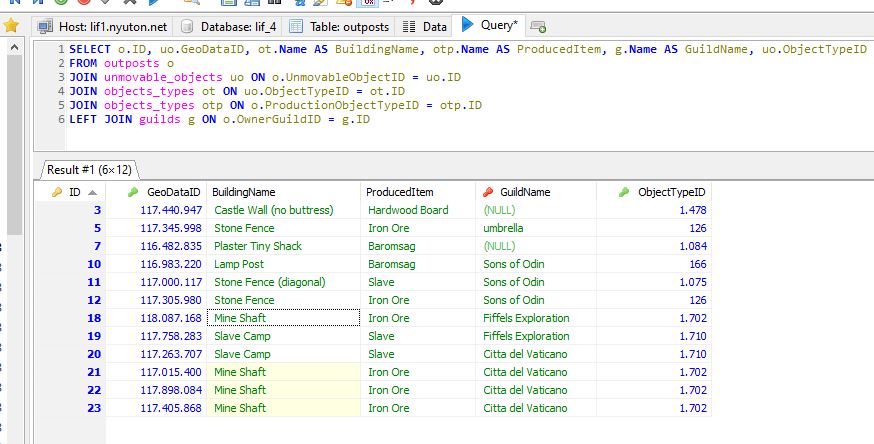
Task: Select the Result #1 tab
Action: (x=90, y=169)
